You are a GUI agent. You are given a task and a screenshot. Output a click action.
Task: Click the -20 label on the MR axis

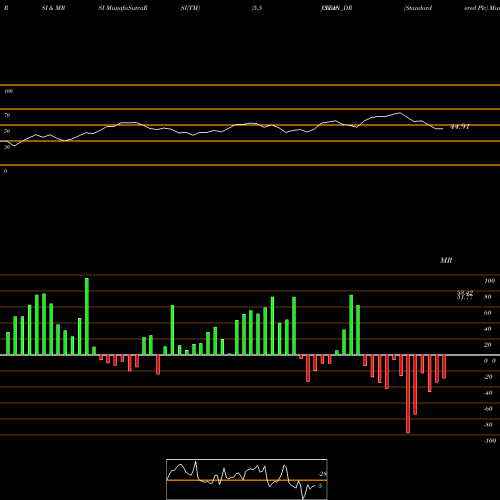[488, 377]
